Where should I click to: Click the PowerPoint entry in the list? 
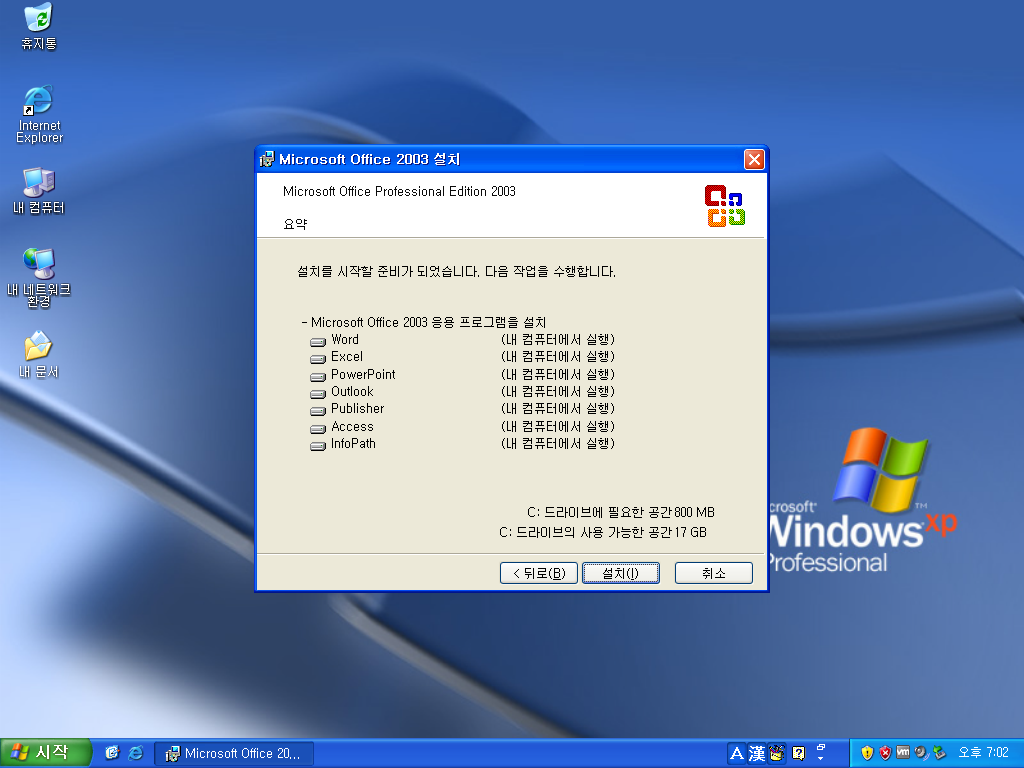coord(363,374)
